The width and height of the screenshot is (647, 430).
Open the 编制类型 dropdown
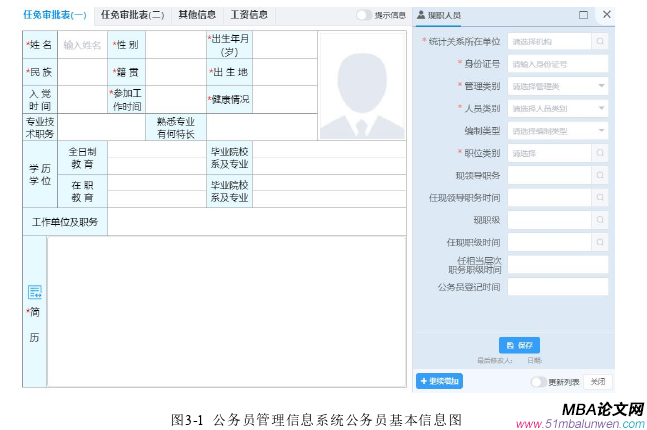[x=600, y=131]
